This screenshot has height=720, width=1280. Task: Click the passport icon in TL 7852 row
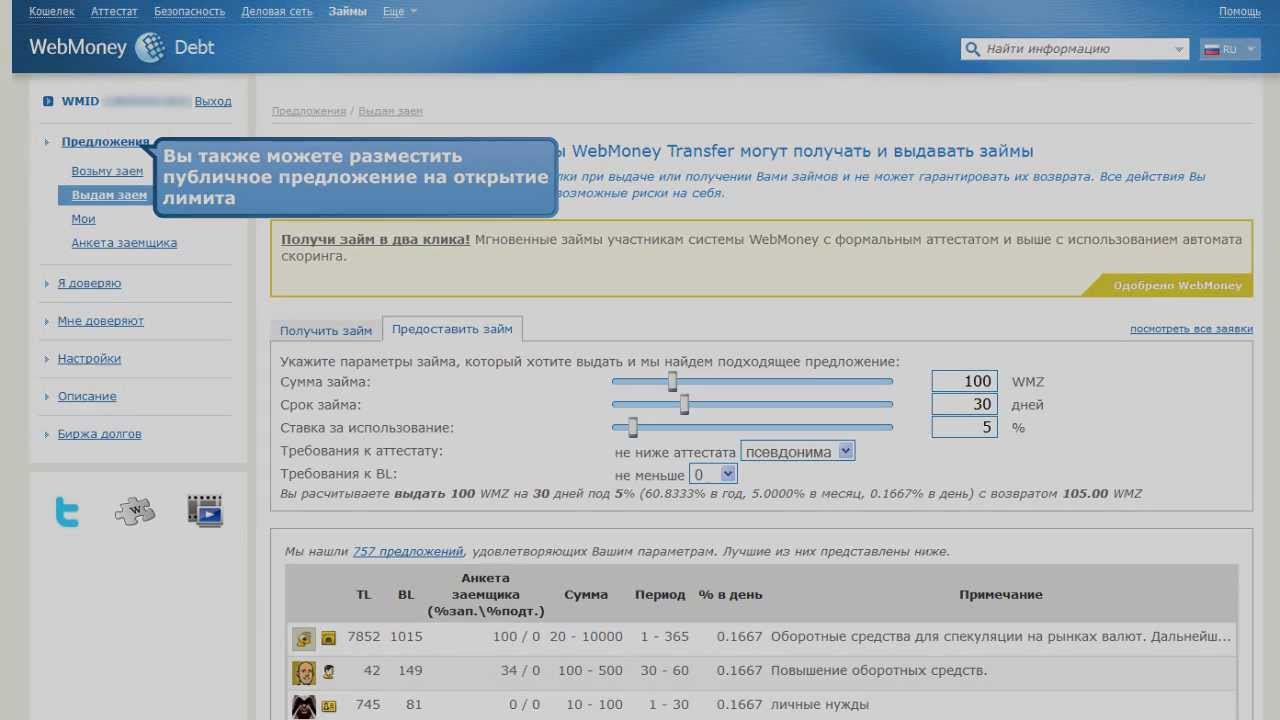coord(328,638)
